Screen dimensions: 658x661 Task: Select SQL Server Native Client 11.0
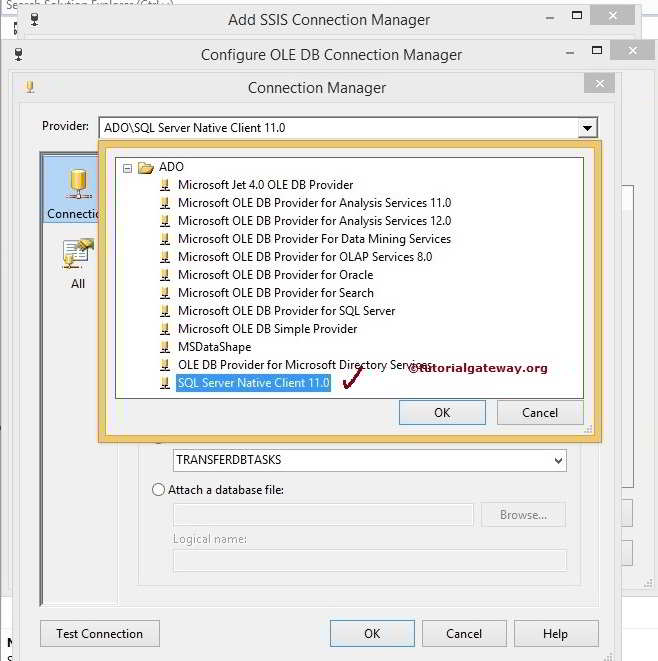[253, 383]
